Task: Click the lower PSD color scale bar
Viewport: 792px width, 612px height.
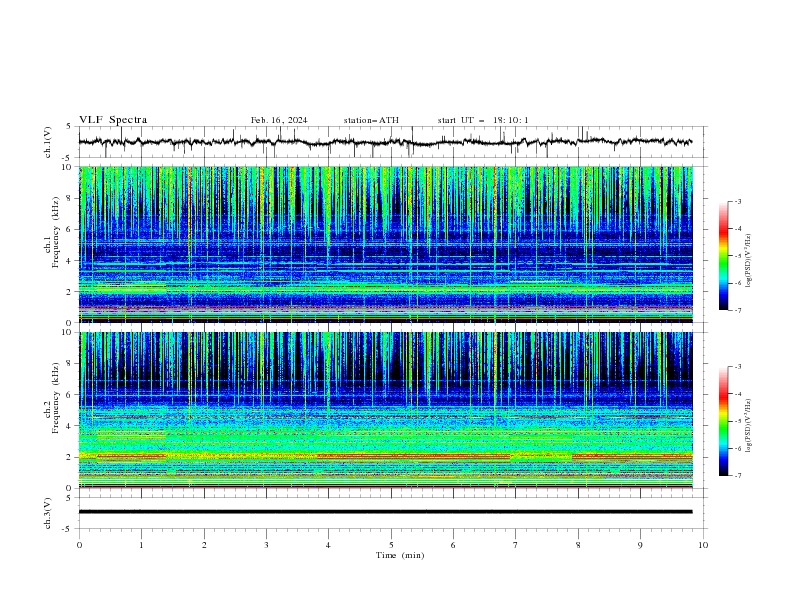Action: [x=723, y=421]
